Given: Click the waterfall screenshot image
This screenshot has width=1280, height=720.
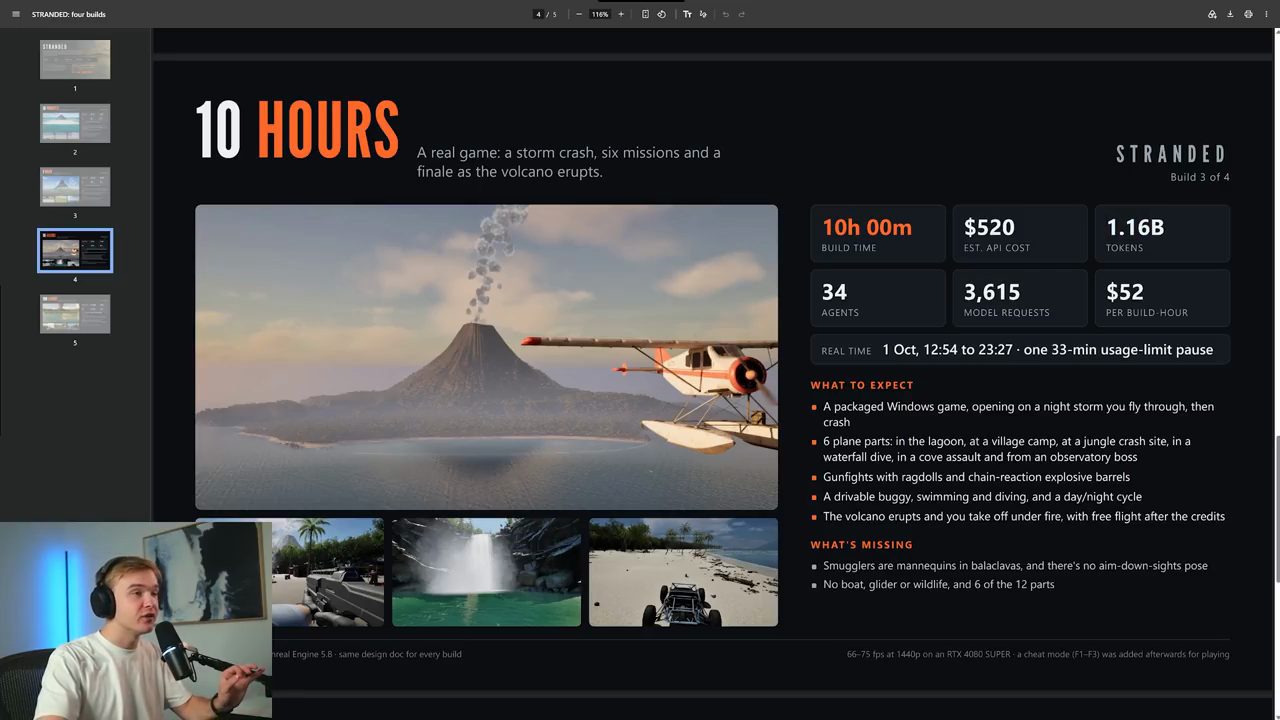Looking at the screenshot, I should coord(486,572).
